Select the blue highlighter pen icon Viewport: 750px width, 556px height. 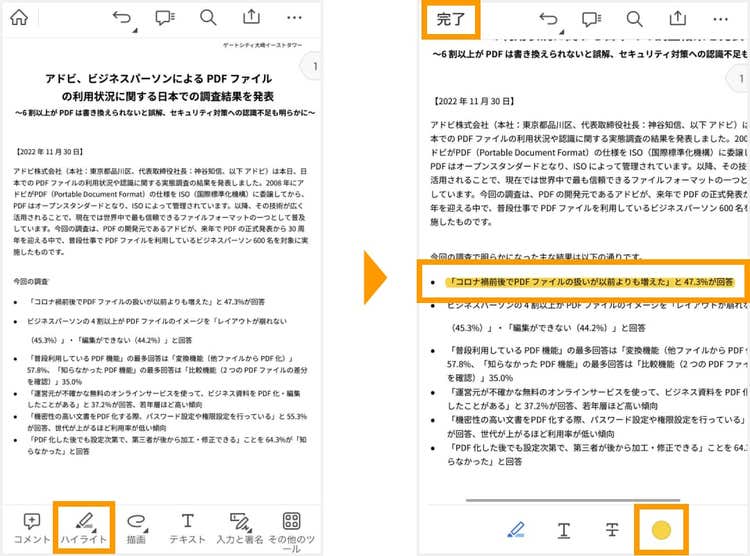[x=516, y=530]
